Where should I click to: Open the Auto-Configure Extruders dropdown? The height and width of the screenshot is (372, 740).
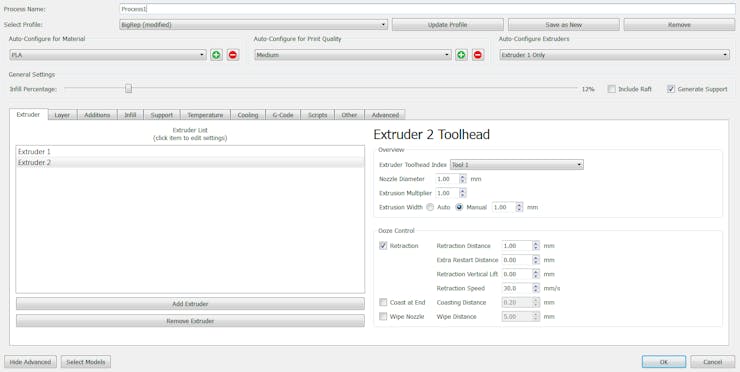[x=614, y=55]
